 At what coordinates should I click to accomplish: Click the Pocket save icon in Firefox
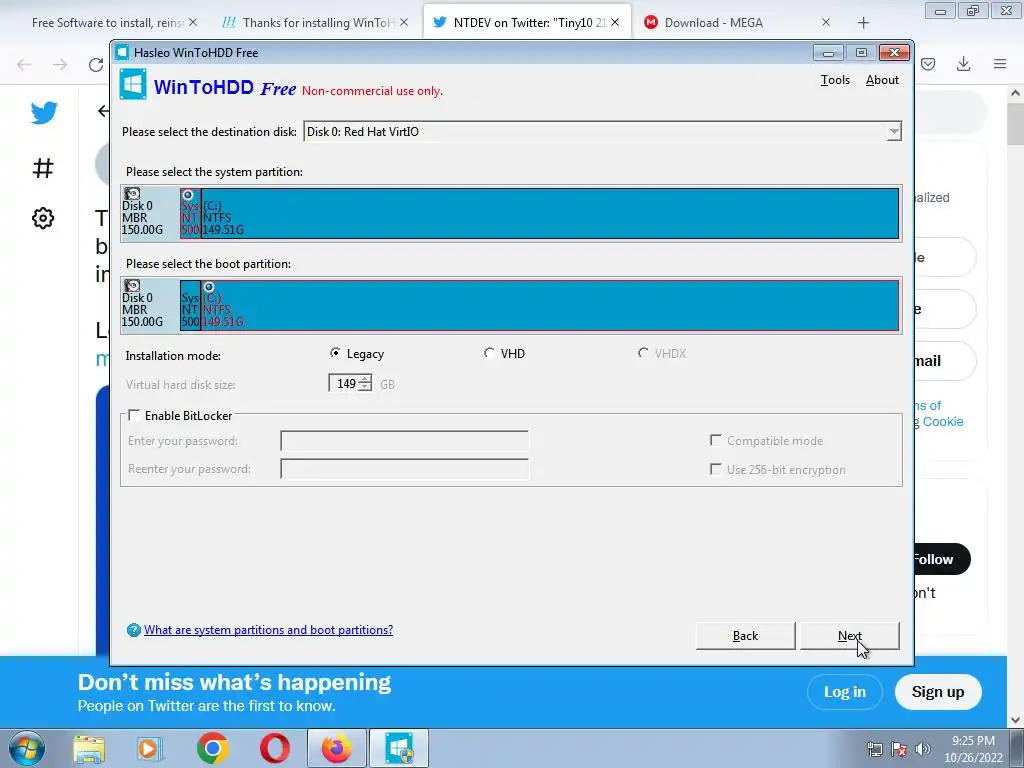928,63
